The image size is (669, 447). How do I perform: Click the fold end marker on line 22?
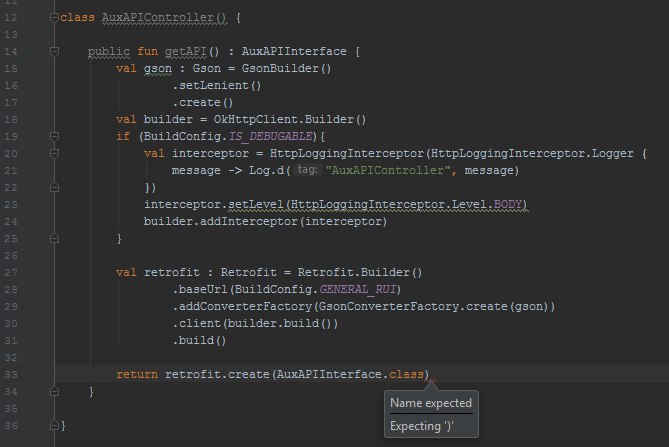[x=54, y=187]
